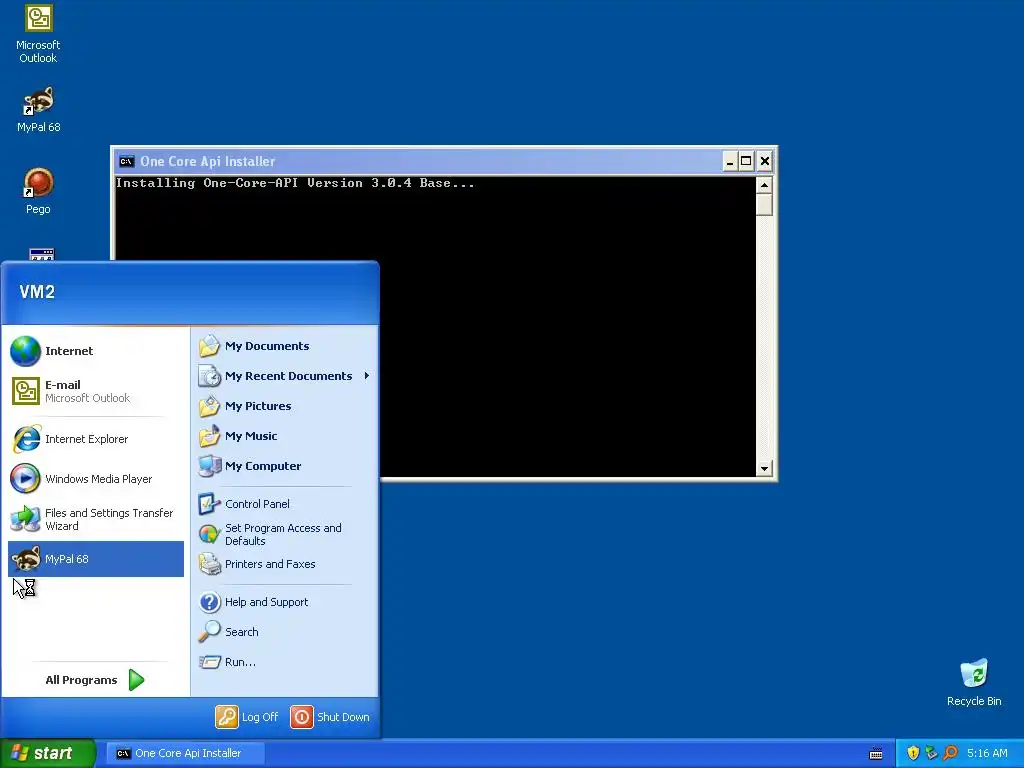Open Control Panel

pyautogui.click(x=284, y=504)
